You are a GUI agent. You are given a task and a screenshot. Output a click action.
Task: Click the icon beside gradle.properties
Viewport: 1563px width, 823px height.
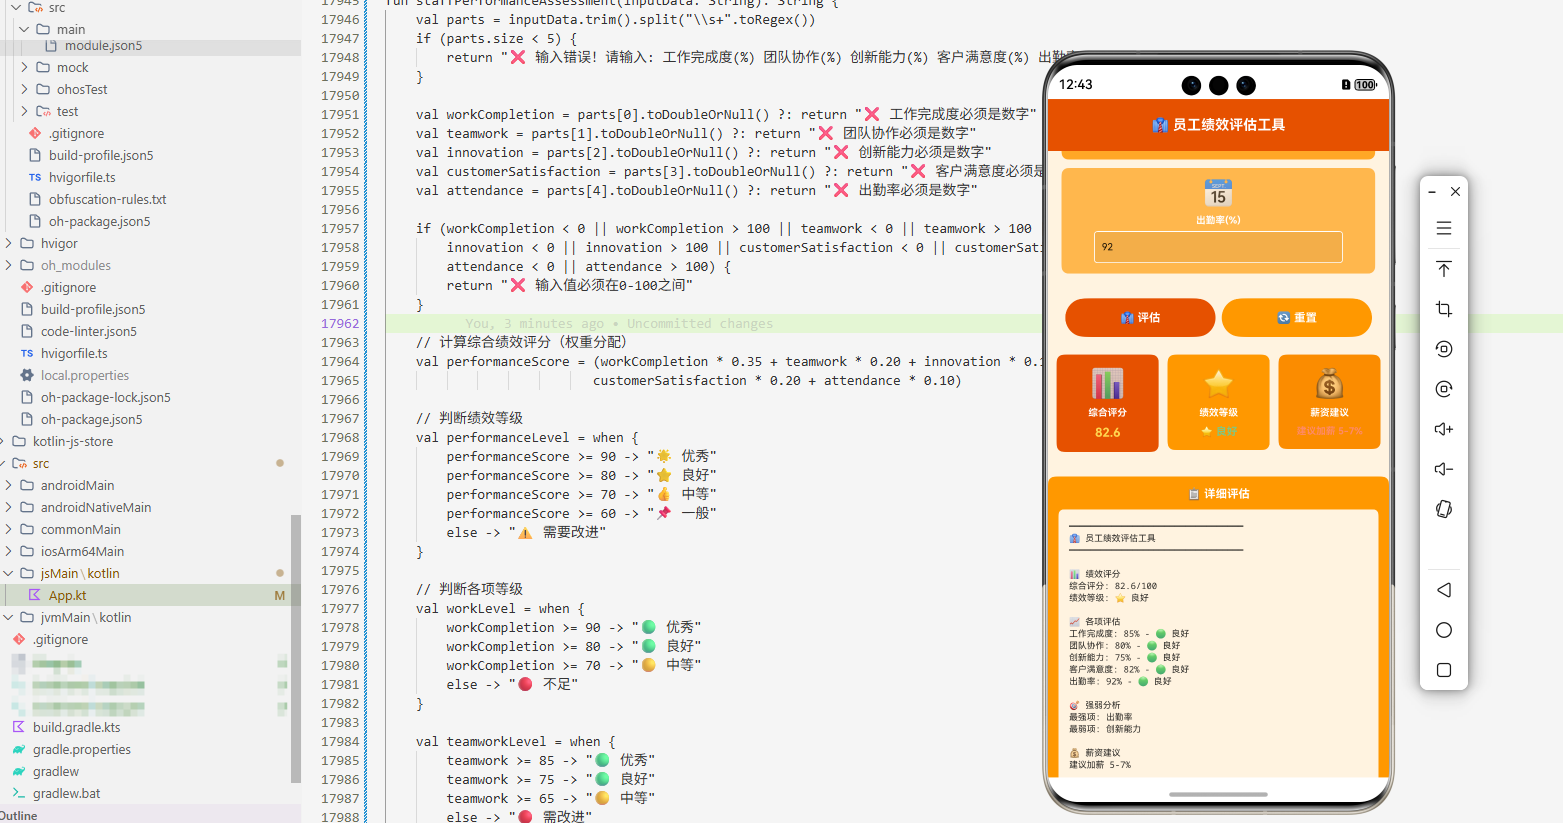tap(19, 749)
